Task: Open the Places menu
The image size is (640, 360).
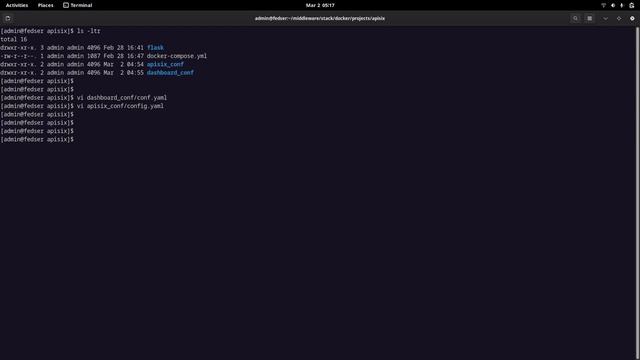Action: [x=45, y=5]
